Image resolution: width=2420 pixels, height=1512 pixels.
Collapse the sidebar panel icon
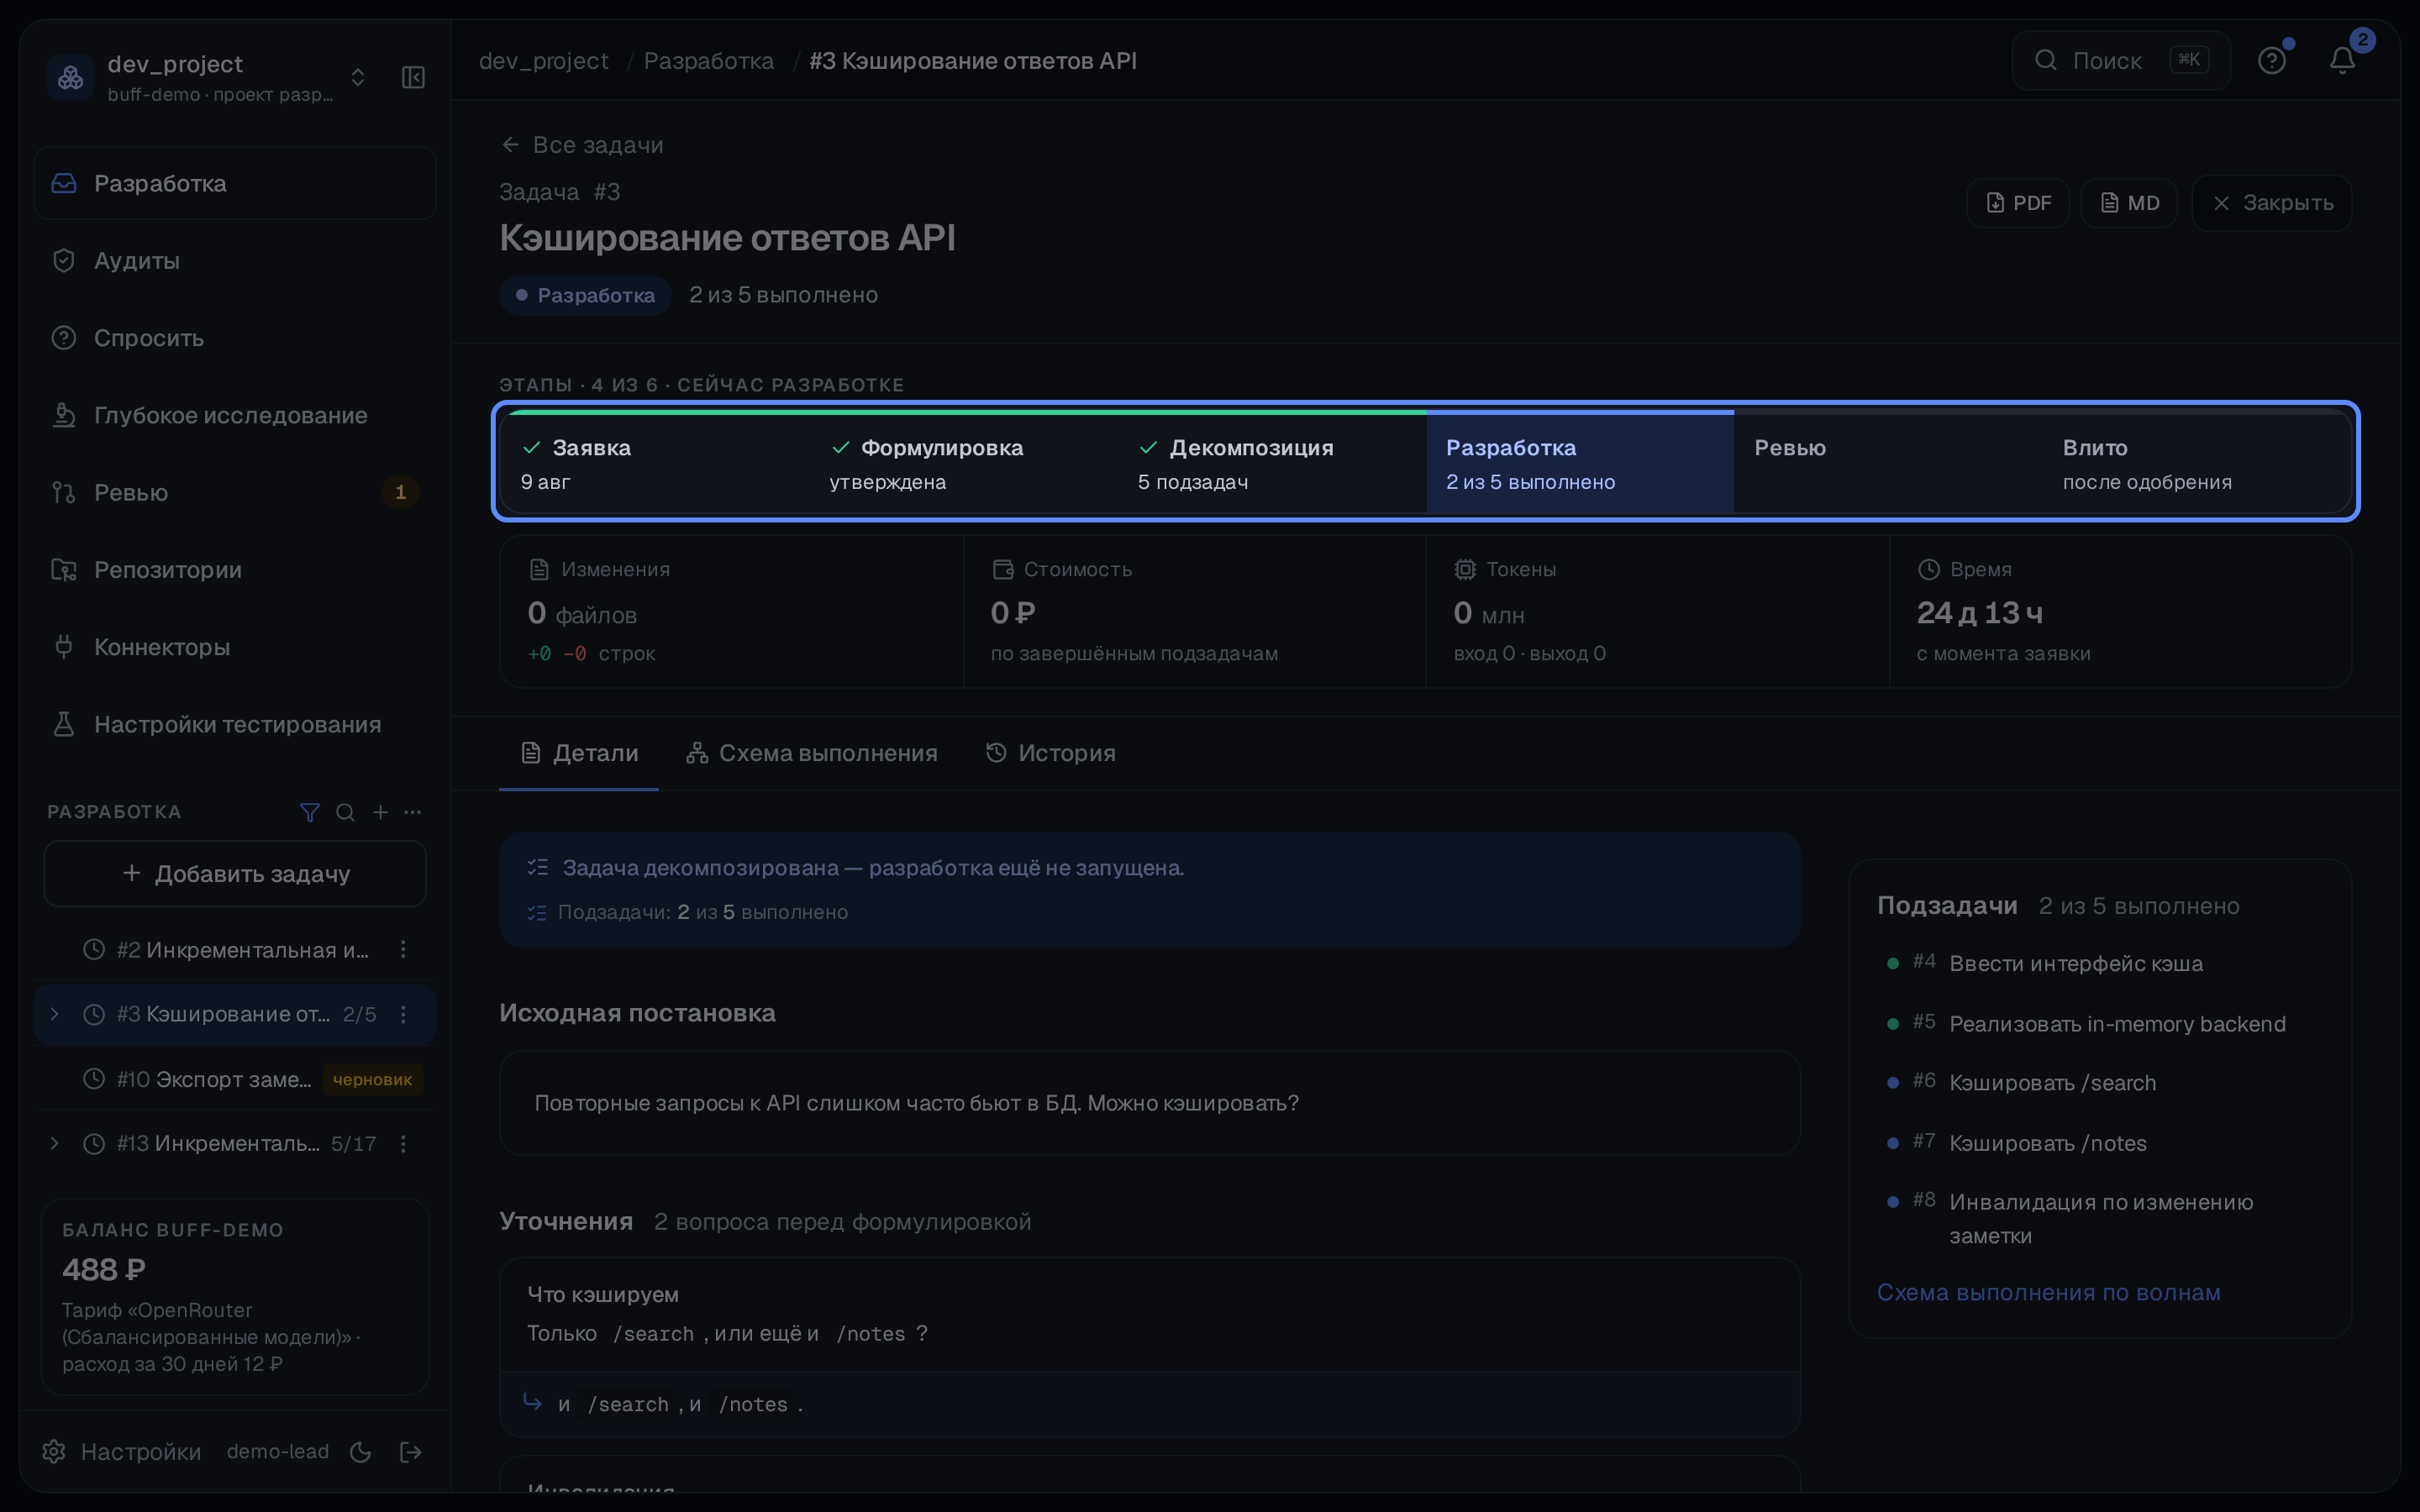coord(413,77)
